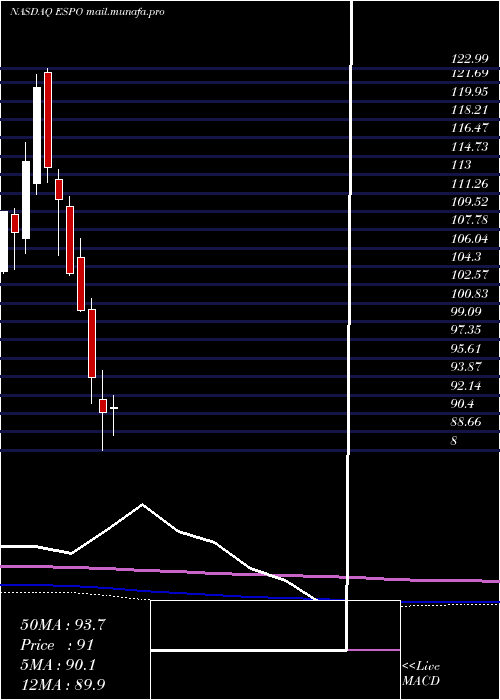
Task: Click the 121.69 price axis label
Action: pyautogui.click(x=469, y=73)
